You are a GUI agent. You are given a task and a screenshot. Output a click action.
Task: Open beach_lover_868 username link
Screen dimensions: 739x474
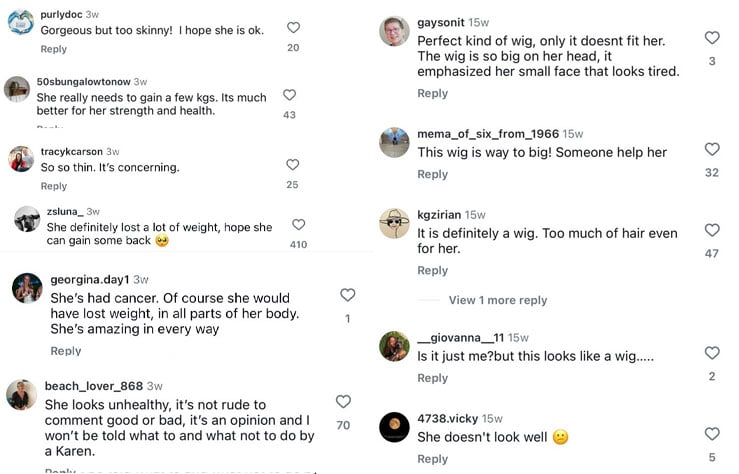click(x=94, y=386)
